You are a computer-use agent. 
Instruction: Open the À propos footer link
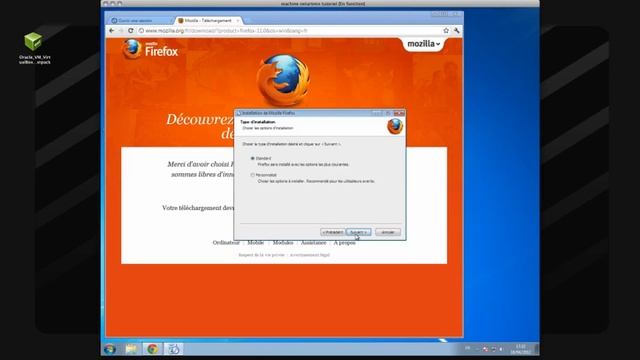pyautogui.click(x=344, y=242)
